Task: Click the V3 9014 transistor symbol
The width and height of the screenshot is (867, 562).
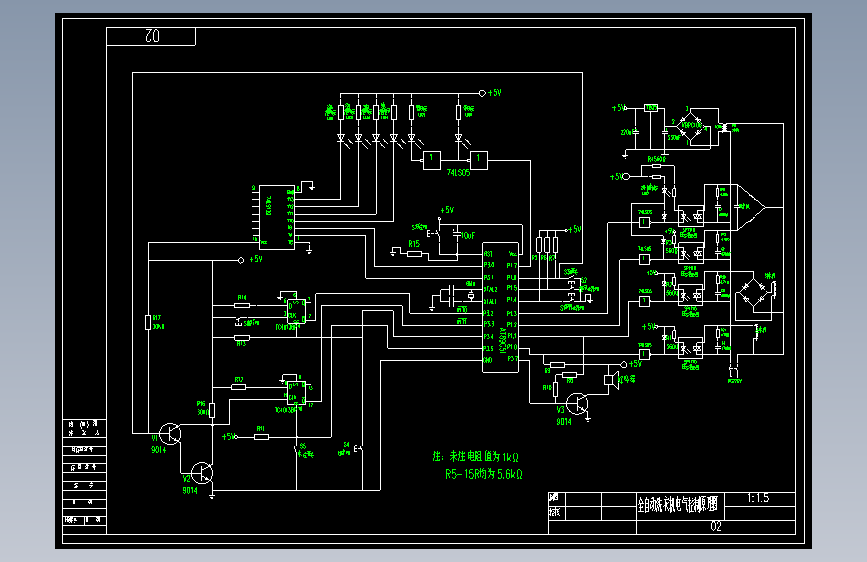Action: pyautogui.click(x=577, y=404)
